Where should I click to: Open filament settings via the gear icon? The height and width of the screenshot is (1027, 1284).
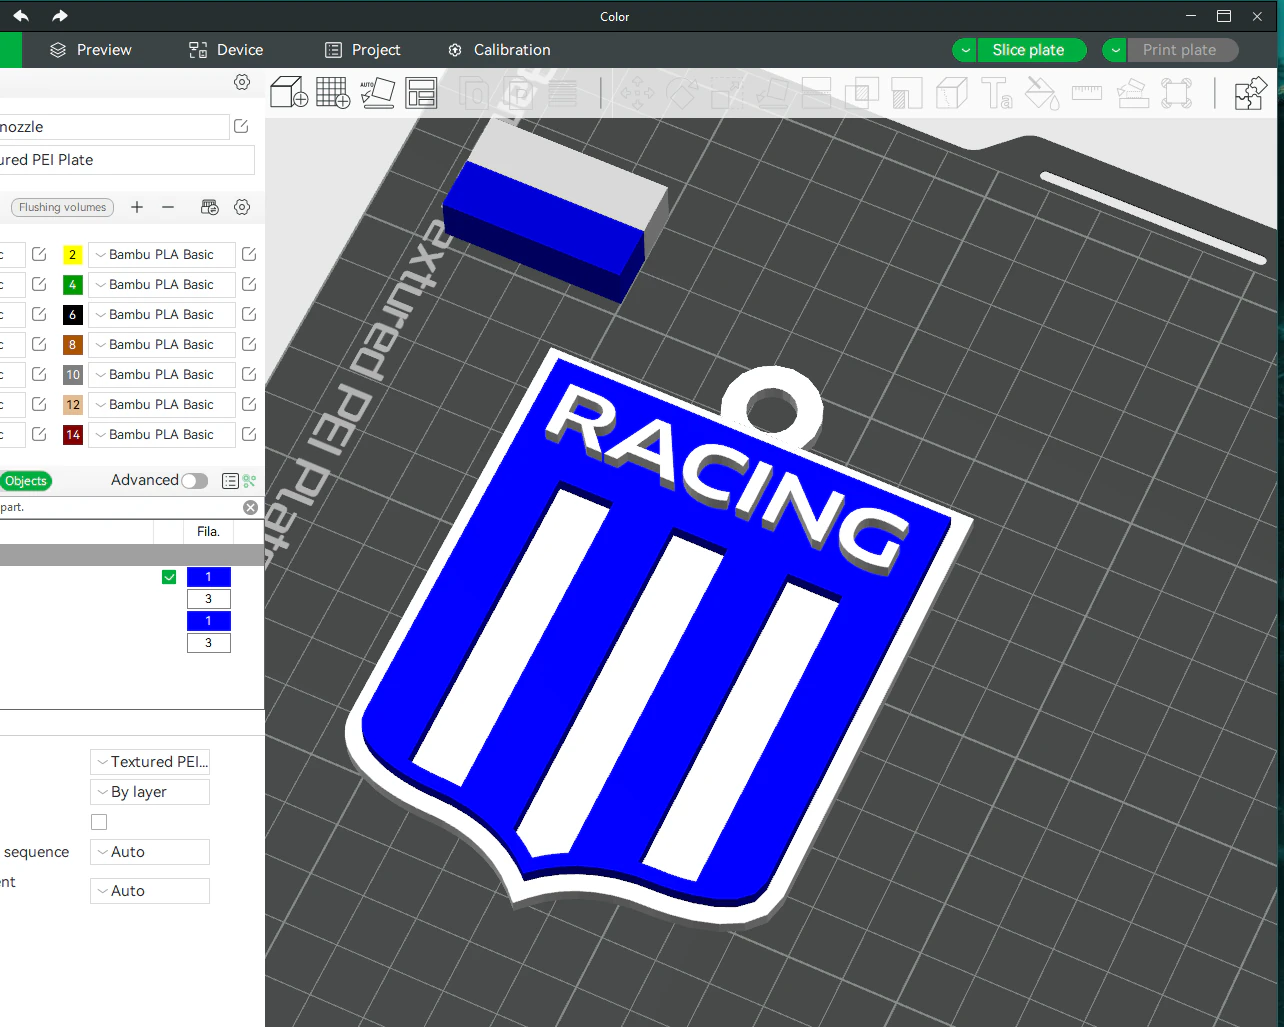pyautogui.click(x=241, y=207)
